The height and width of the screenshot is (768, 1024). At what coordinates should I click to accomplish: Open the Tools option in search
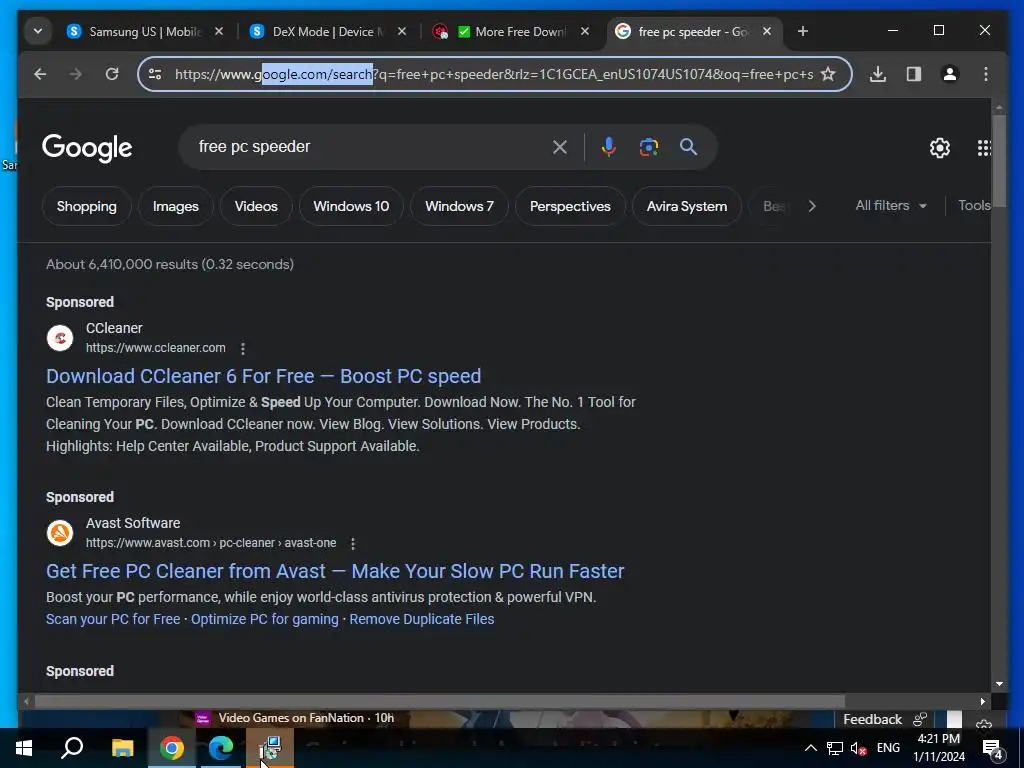[974, 206]
